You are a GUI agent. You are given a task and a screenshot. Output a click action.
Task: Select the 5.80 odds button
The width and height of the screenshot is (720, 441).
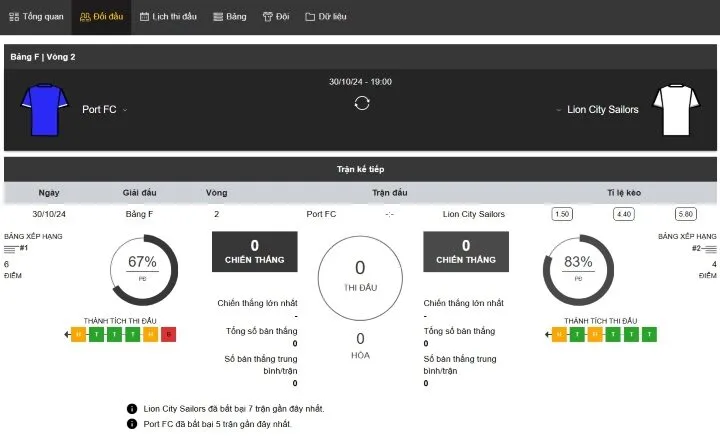(685, 214)
